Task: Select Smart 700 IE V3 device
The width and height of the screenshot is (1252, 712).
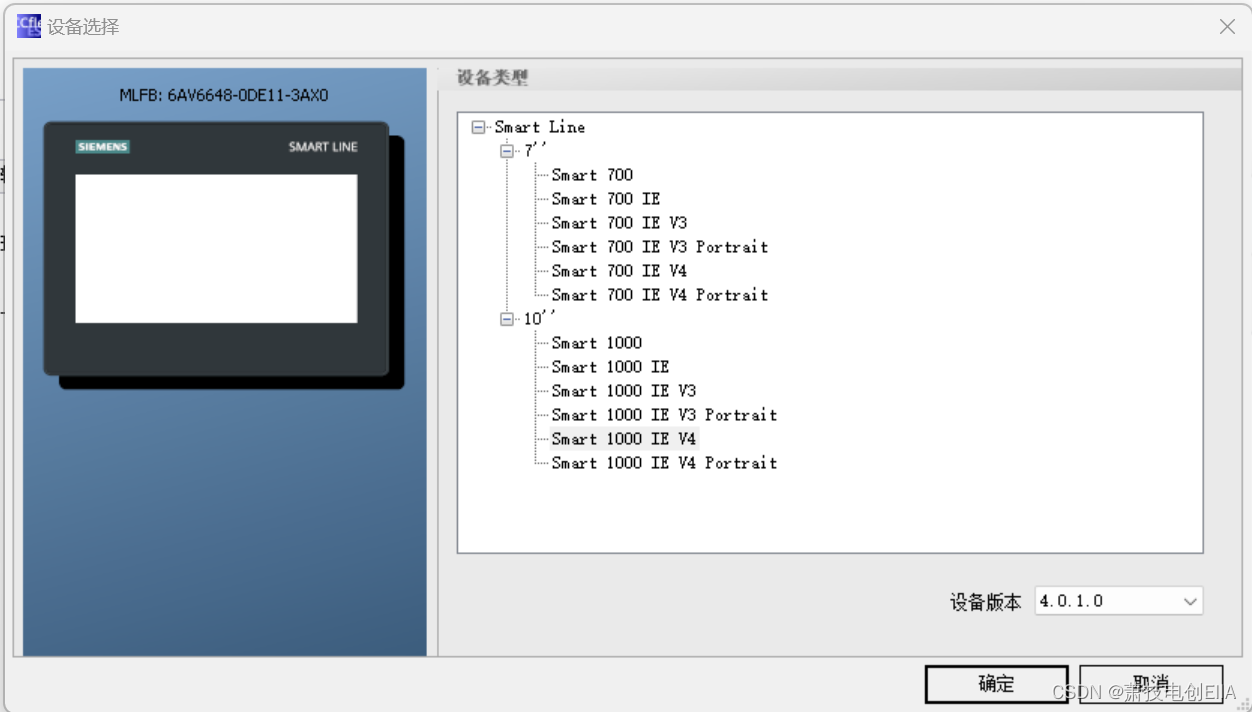Action: pyautogui.click(x=619, y=223)
